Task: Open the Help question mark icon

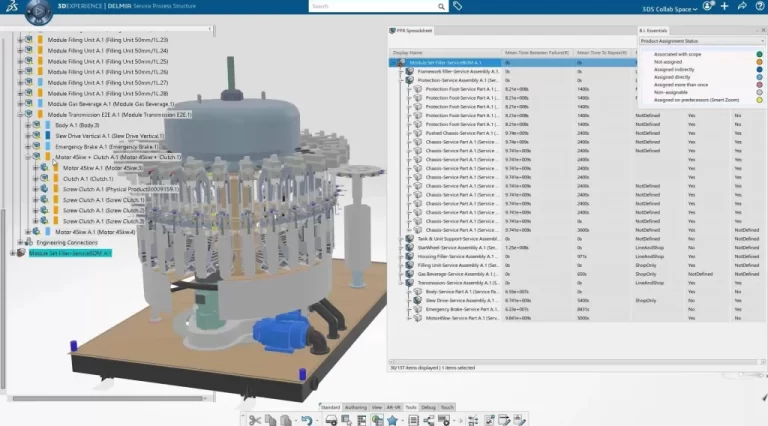Action: (761, 6)
